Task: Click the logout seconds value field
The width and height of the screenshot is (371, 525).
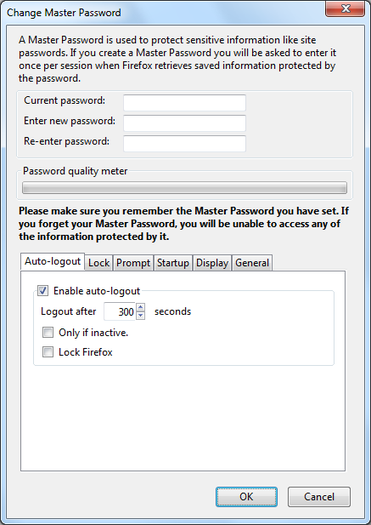Action: 120,312
